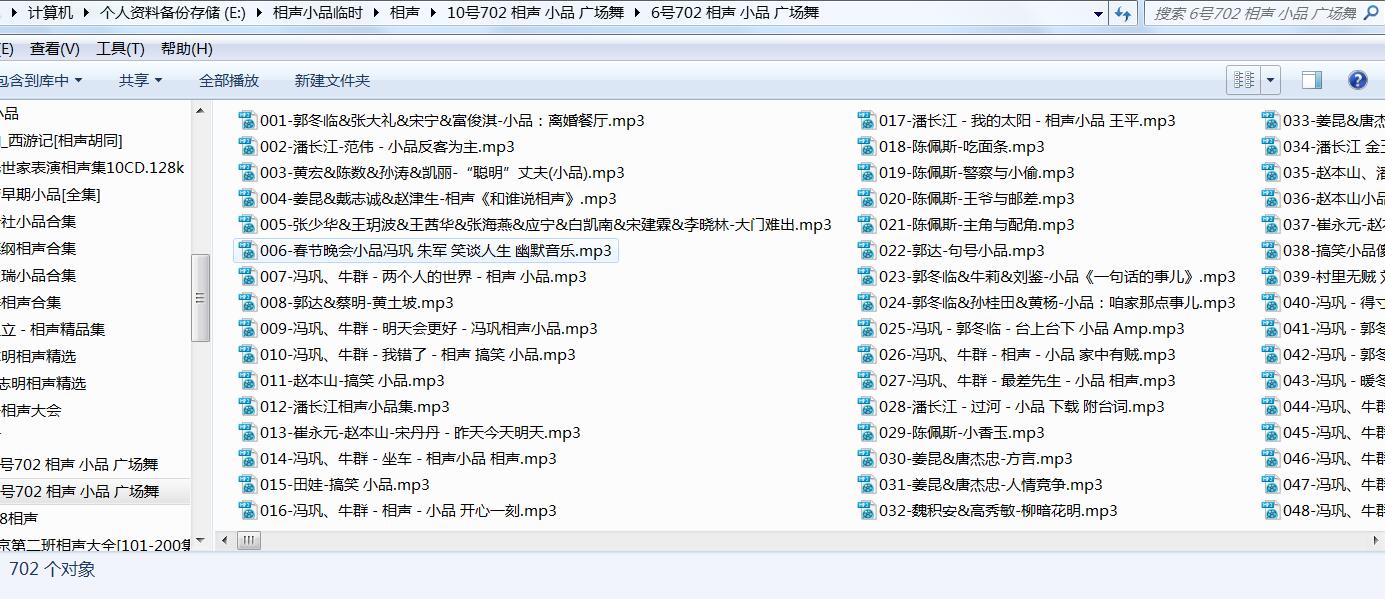This screenshot has height=599, width=1385.
Task: Go to 计算机 in the address bar
Action: pyautogui.click(x=51, y=13)
